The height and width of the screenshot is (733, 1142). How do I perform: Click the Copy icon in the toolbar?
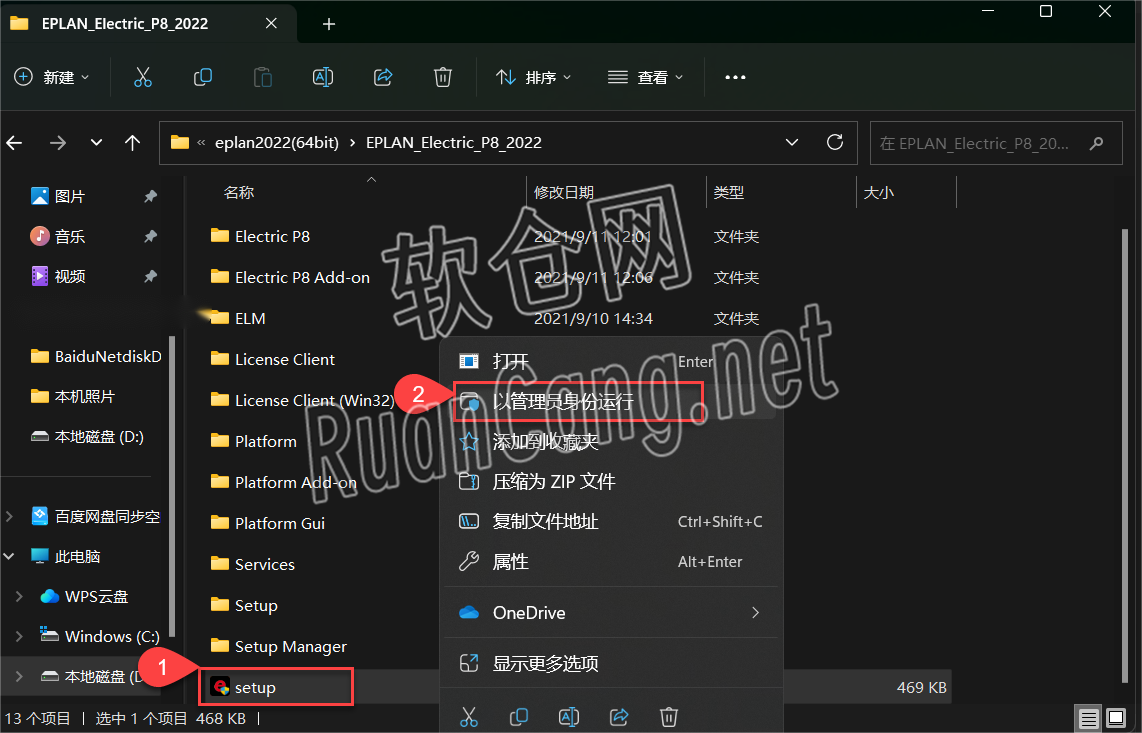pos(202,77)
